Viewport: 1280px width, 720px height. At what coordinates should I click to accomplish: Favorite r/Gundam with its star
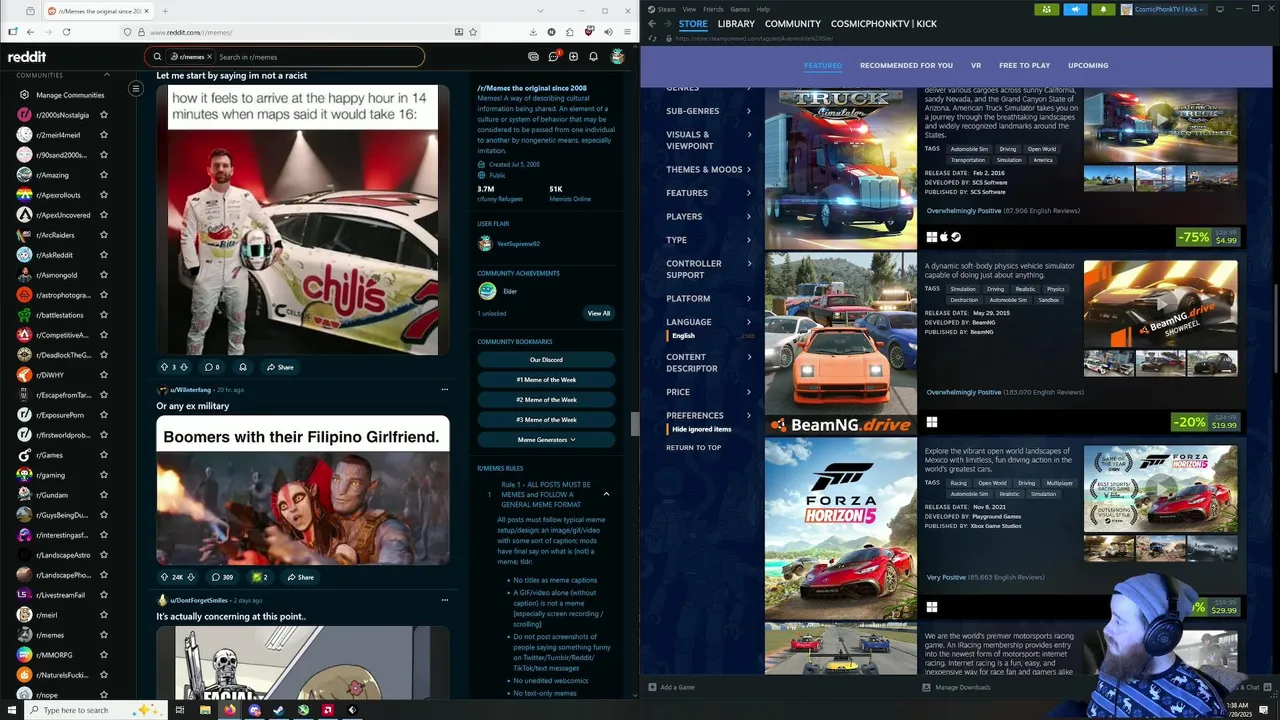pyautogui.click(x=104, y=495)
